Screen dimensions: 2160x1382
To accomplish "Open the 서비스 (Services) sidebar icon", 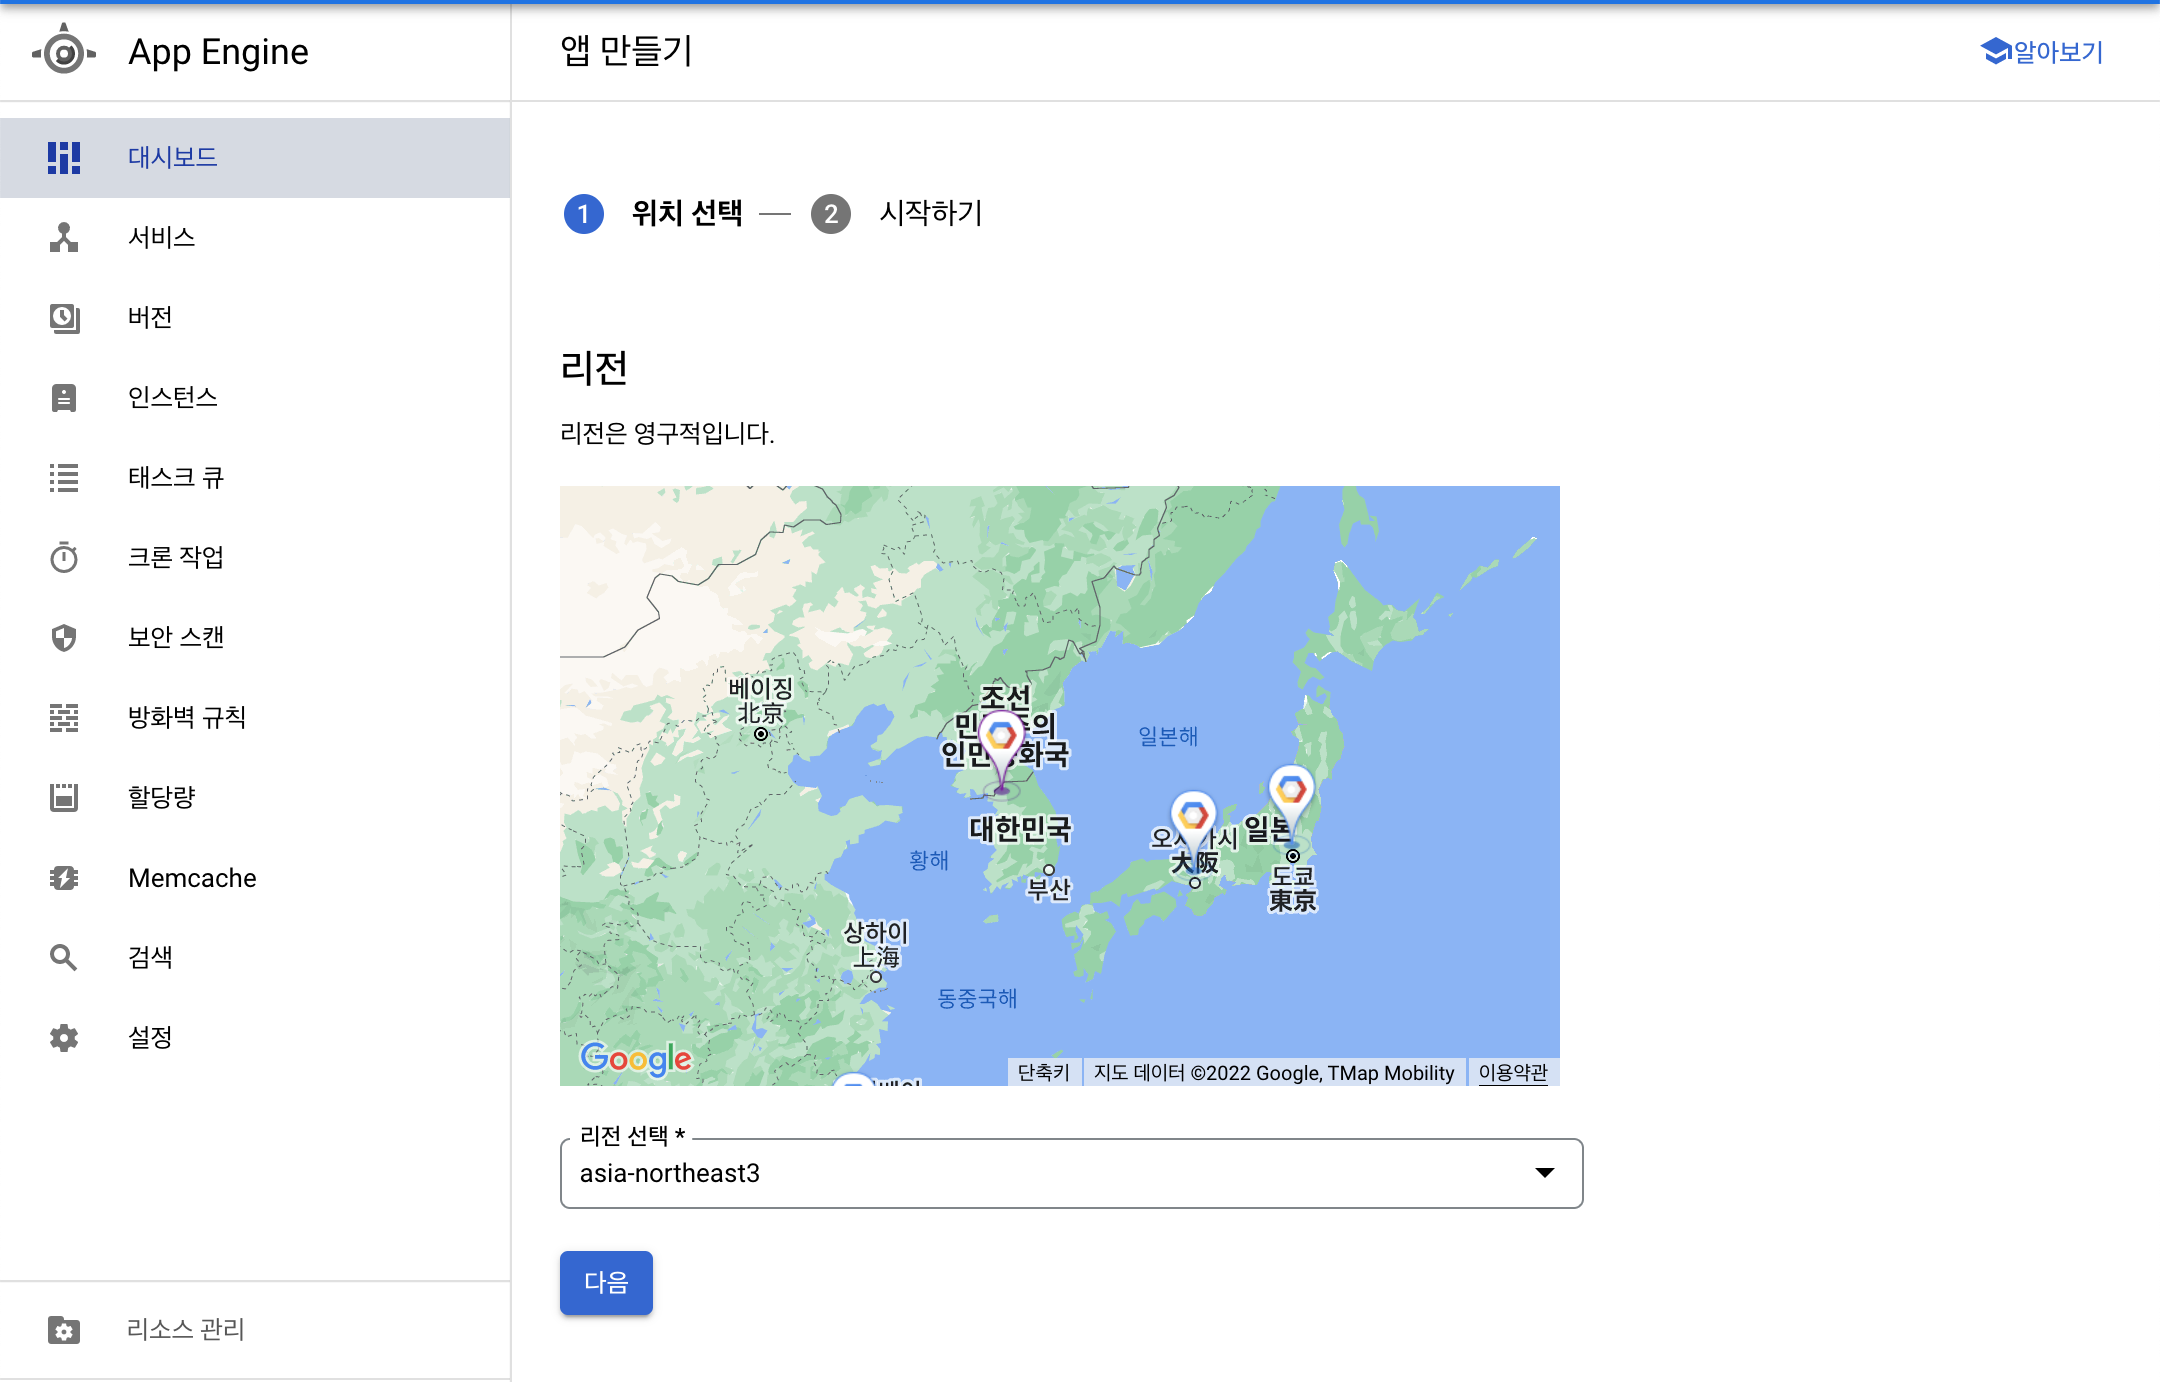I will click(64, 238).
